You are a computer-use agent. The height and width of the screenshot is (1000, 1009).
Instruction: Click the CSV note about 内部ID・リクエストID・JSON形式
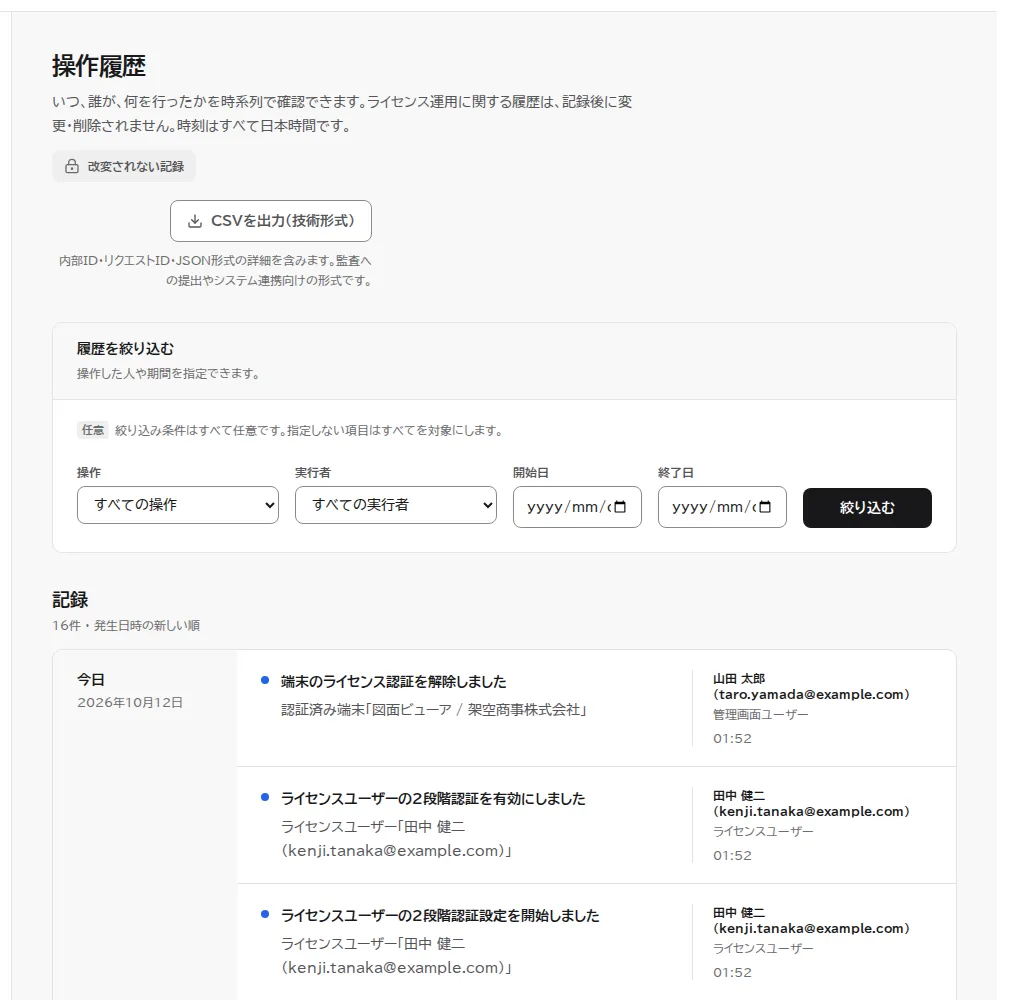point(216,271)
